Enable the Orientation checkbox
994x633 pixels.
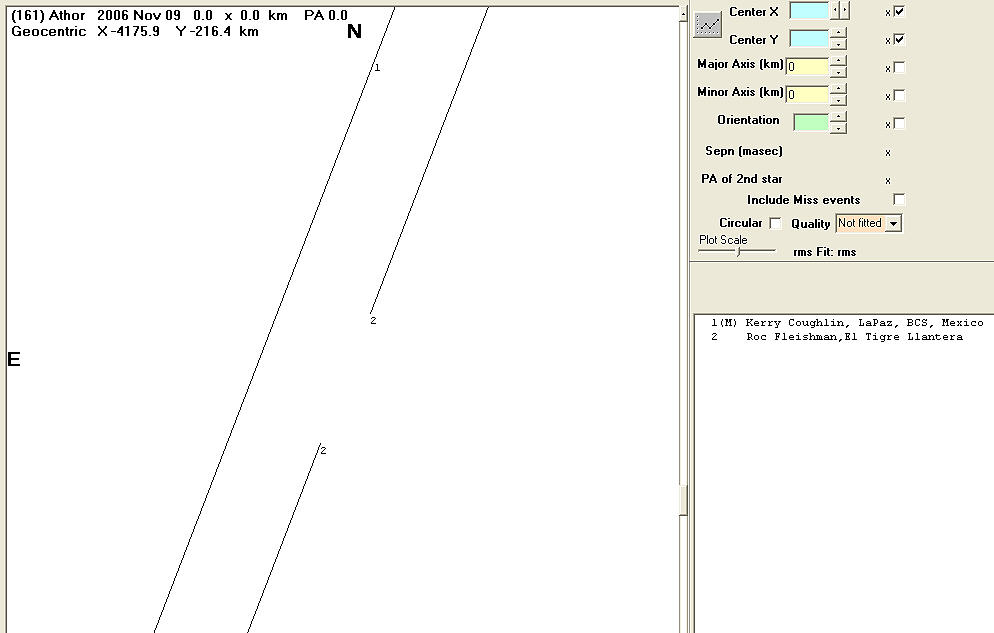(x=899, y=123)
